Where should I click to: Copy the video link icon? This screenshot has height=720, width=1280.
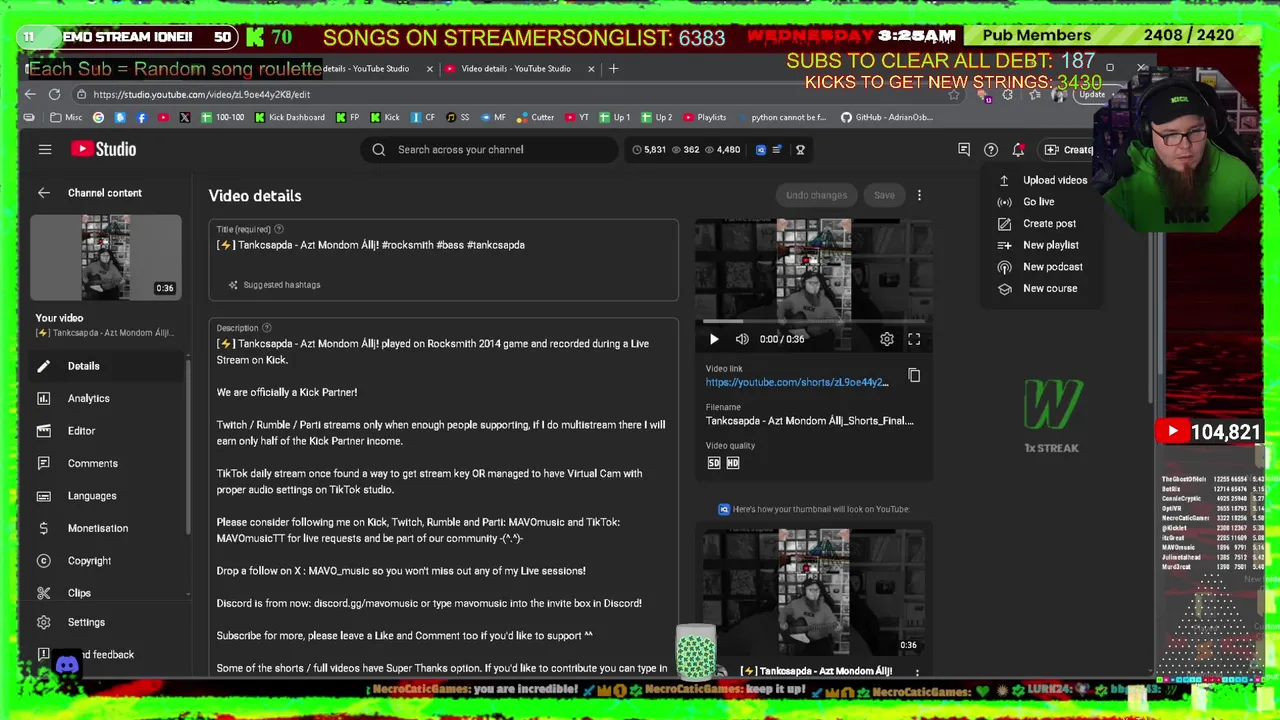pyautogui.click(x=914, y=375)
